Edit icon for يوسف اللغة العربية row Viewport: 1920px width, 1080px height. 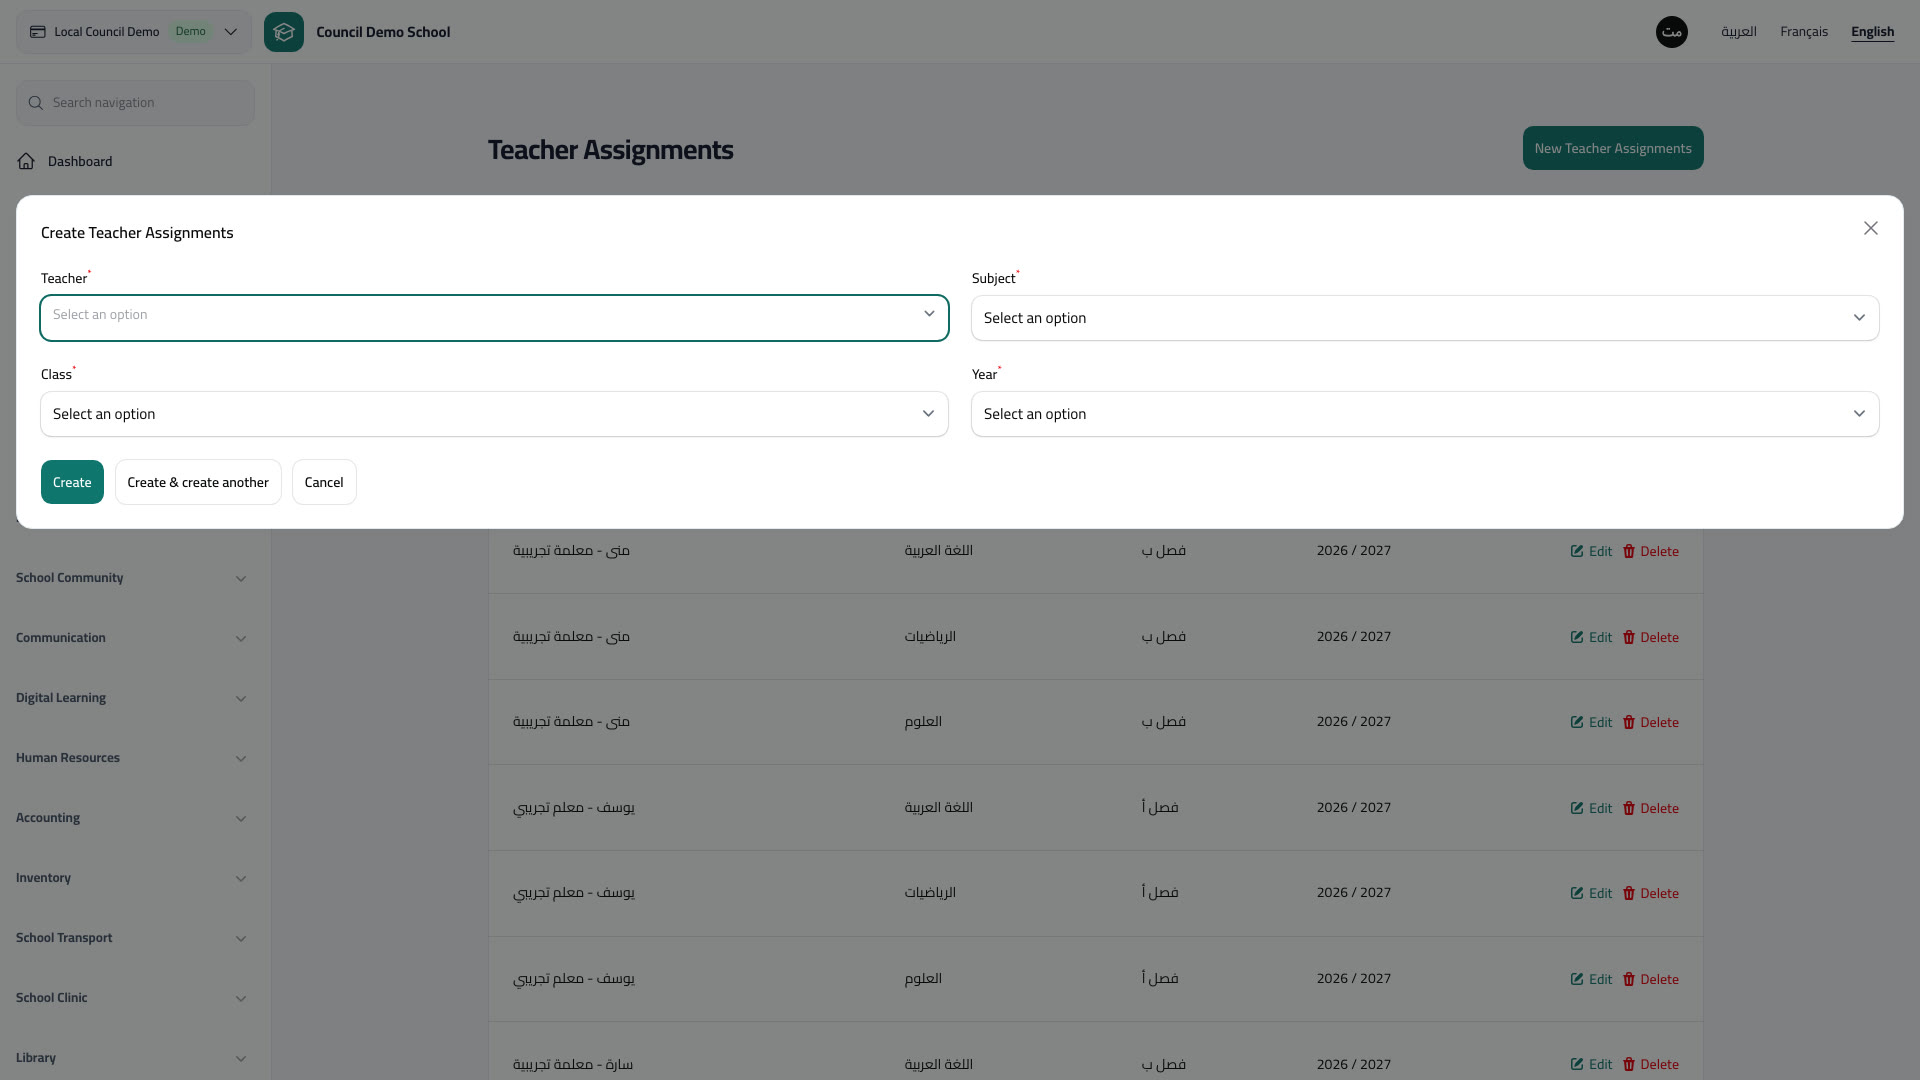1577,808
